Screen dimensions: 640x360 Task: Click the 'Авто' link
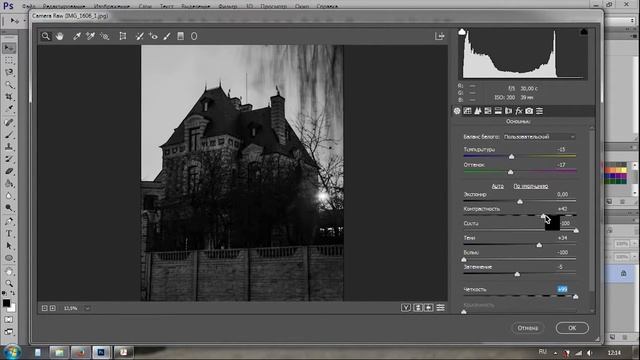tap(498, 186)
